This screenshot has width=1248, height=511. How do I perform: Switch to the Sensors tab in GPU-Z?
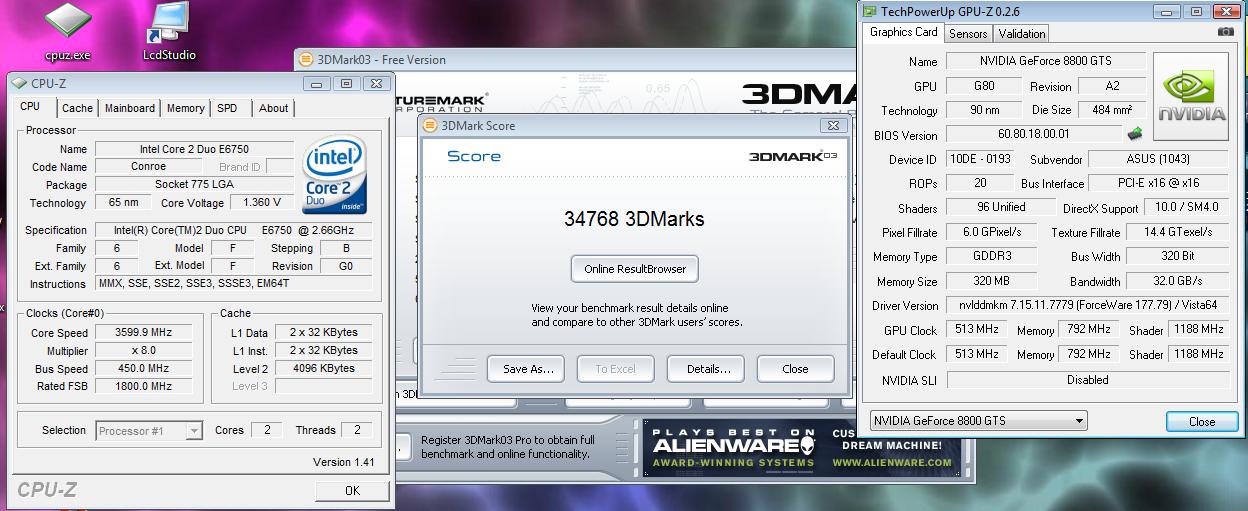[x=968, y=34]
